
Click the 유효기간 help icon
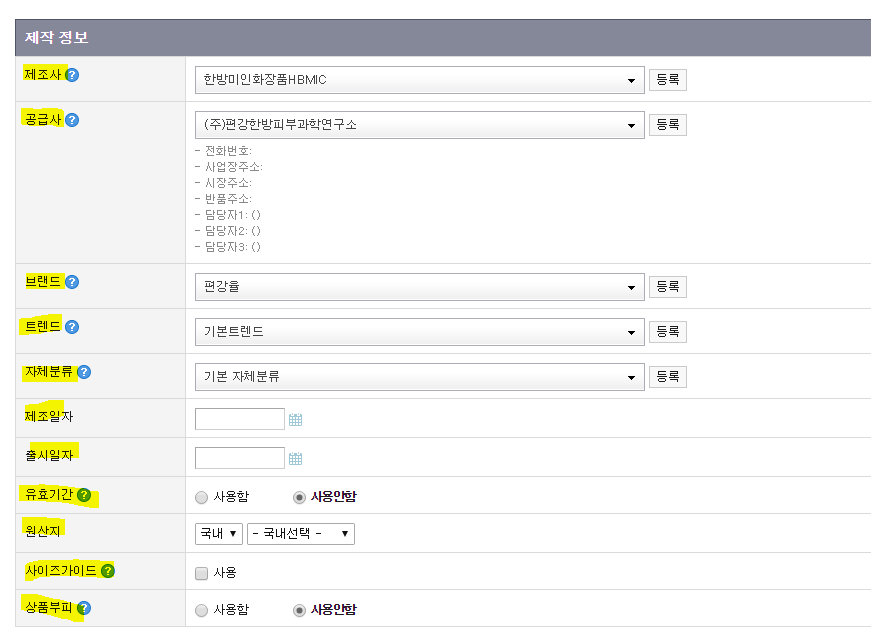[82, 494]
